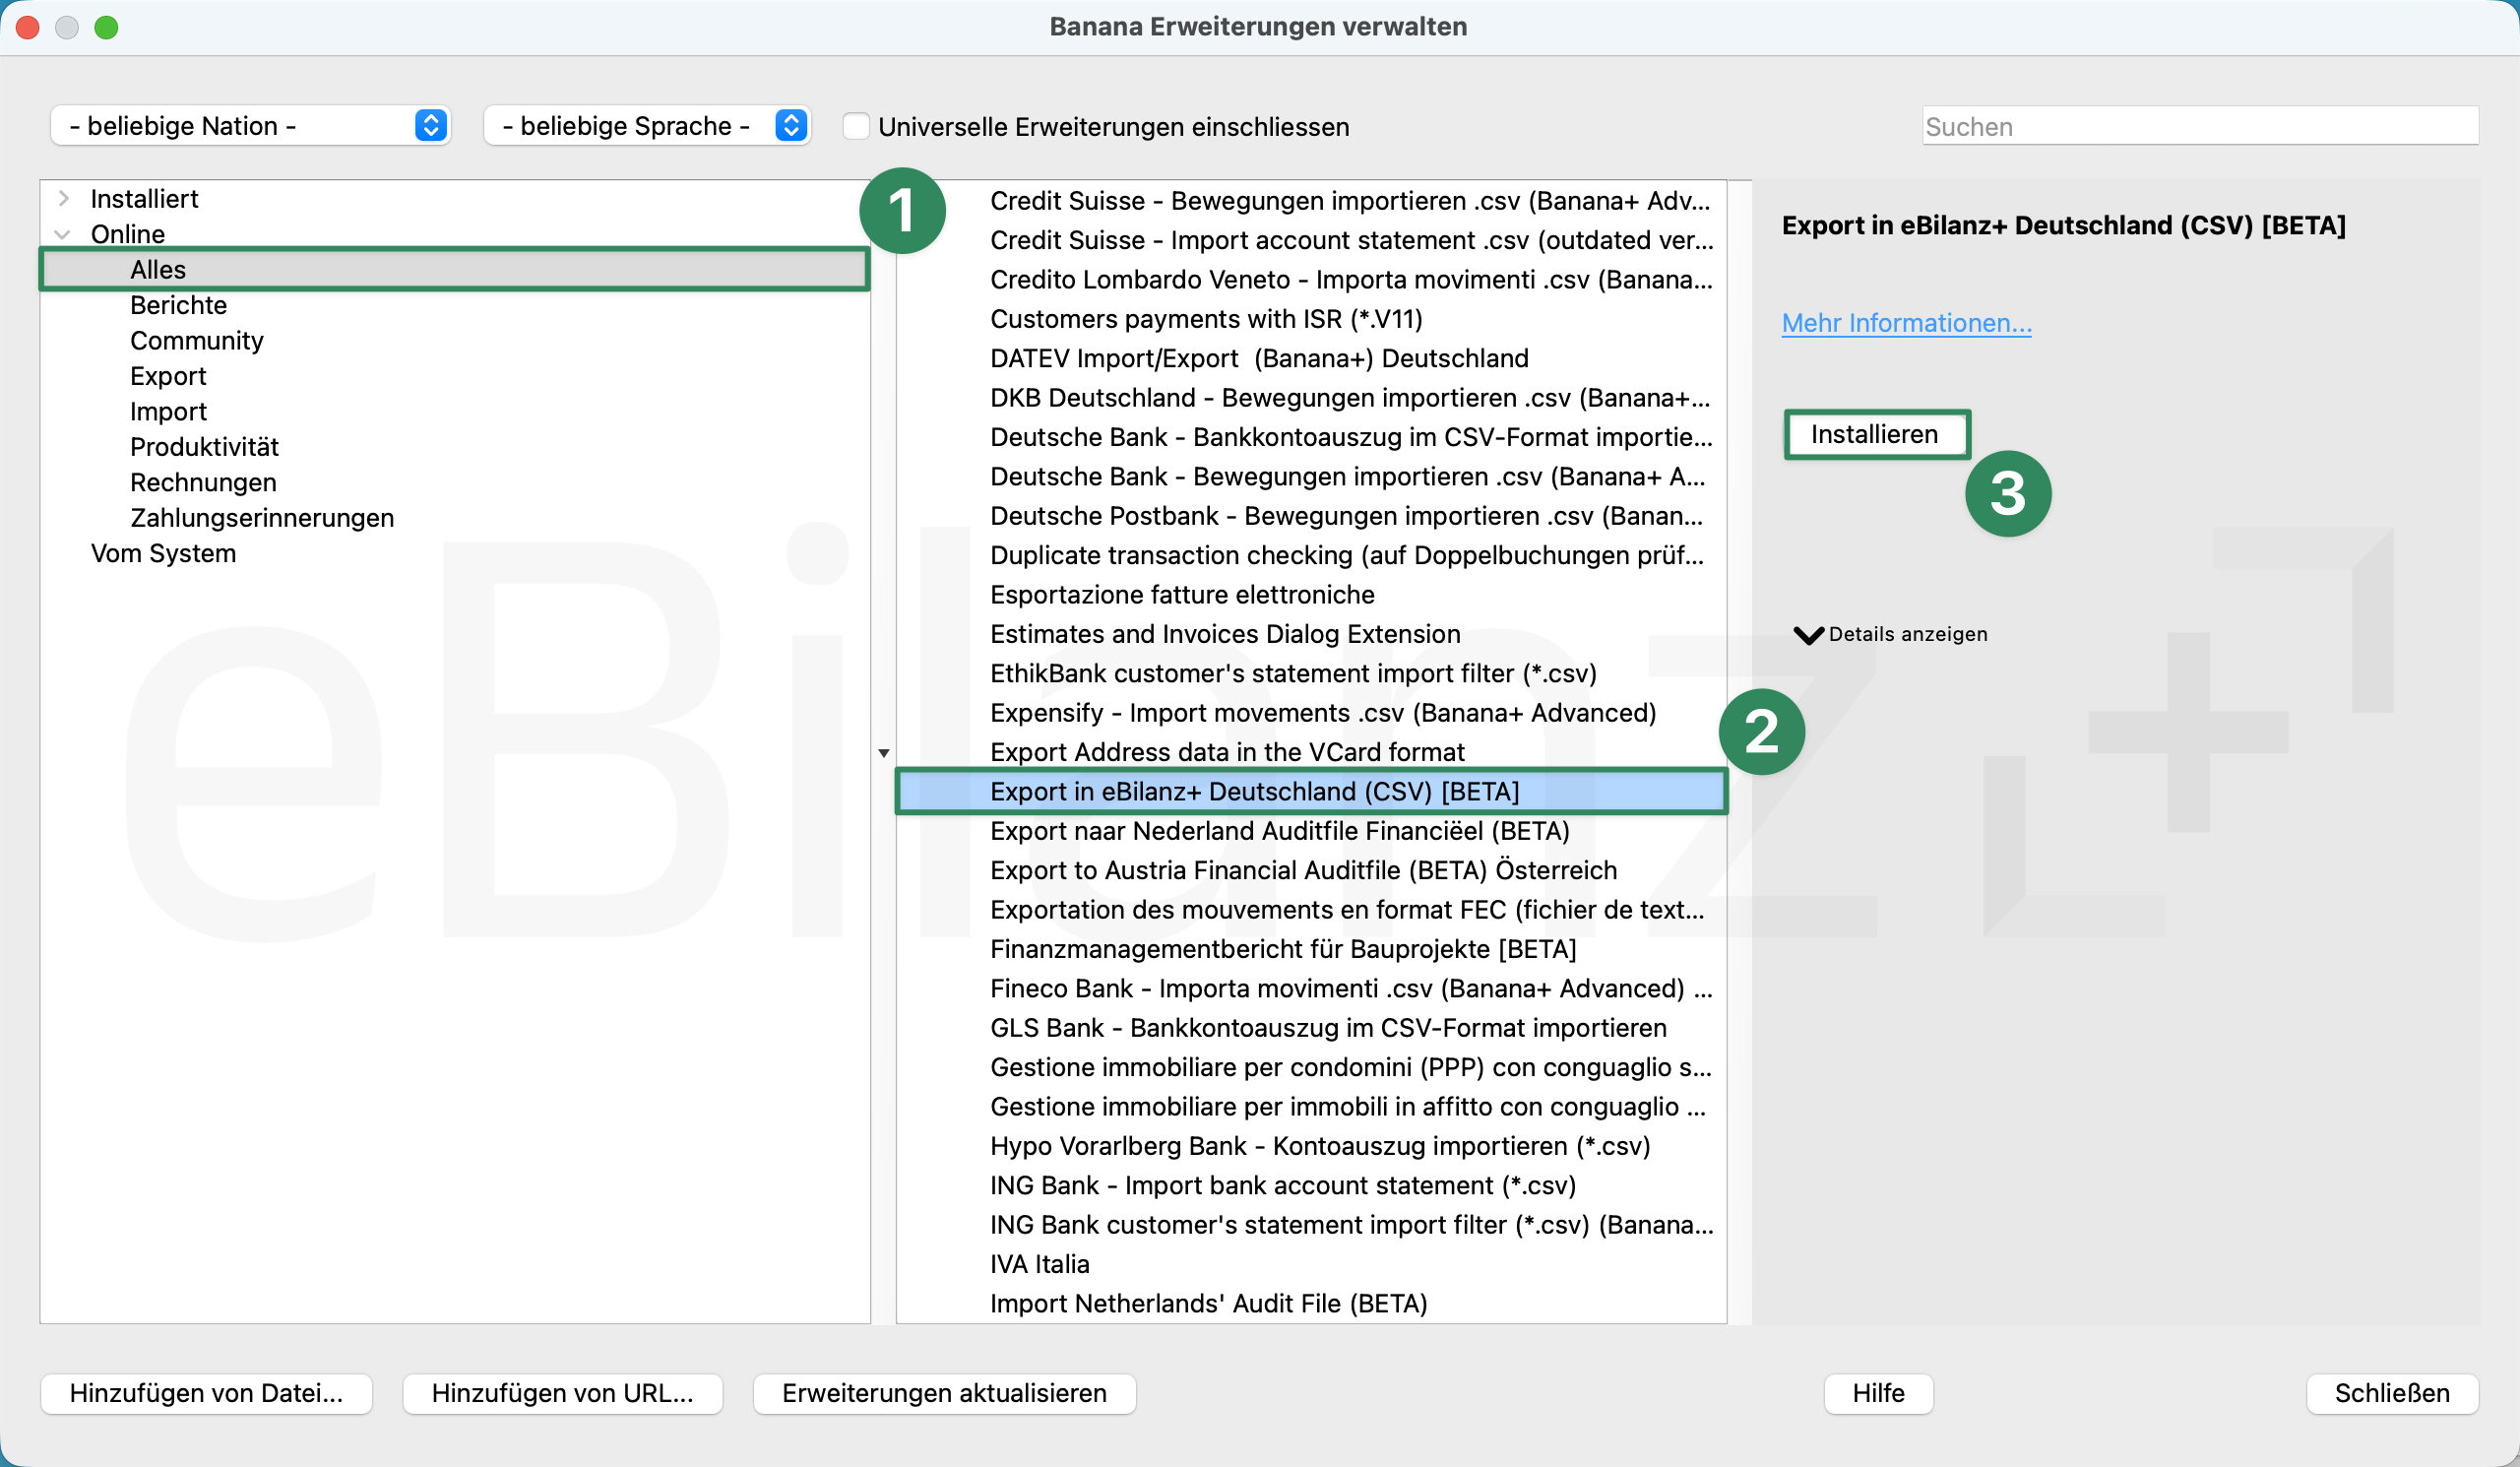The image size is (2520, 1467).
Task: Close the window with red button
Action: [x=28, y=27]
